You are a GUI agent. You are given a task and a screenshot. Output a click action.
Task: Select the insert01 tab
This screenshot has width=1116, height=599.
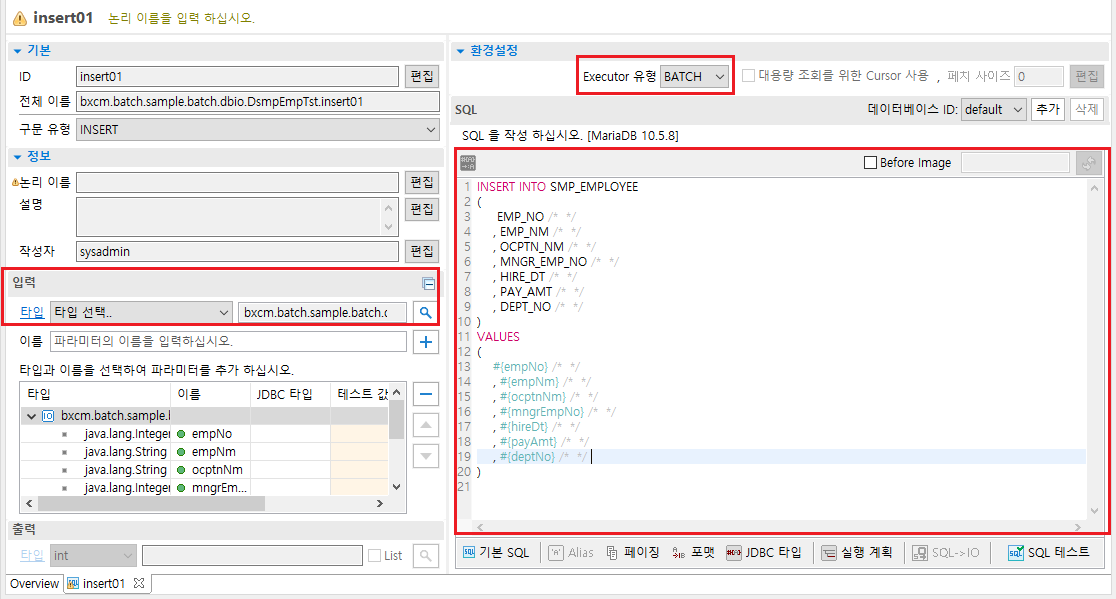pos(103,583)
